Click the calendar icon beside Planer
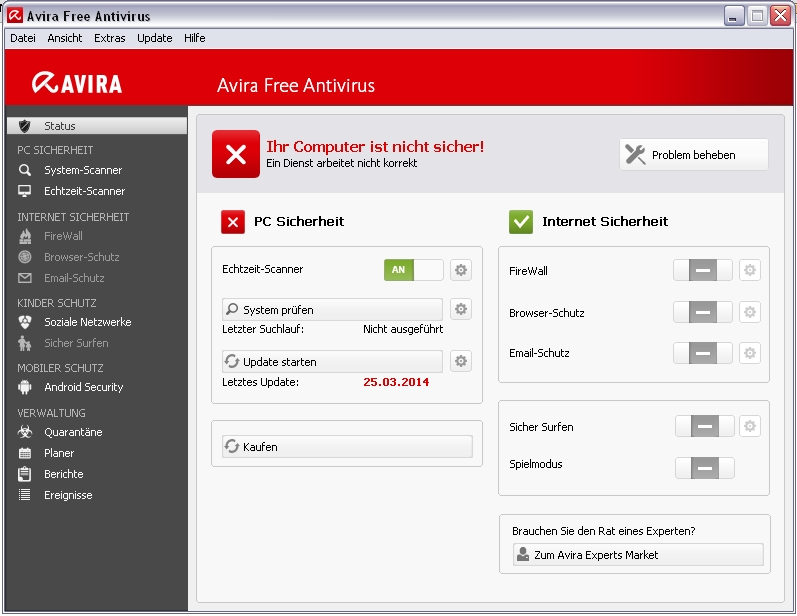 [x=24, y=453]
